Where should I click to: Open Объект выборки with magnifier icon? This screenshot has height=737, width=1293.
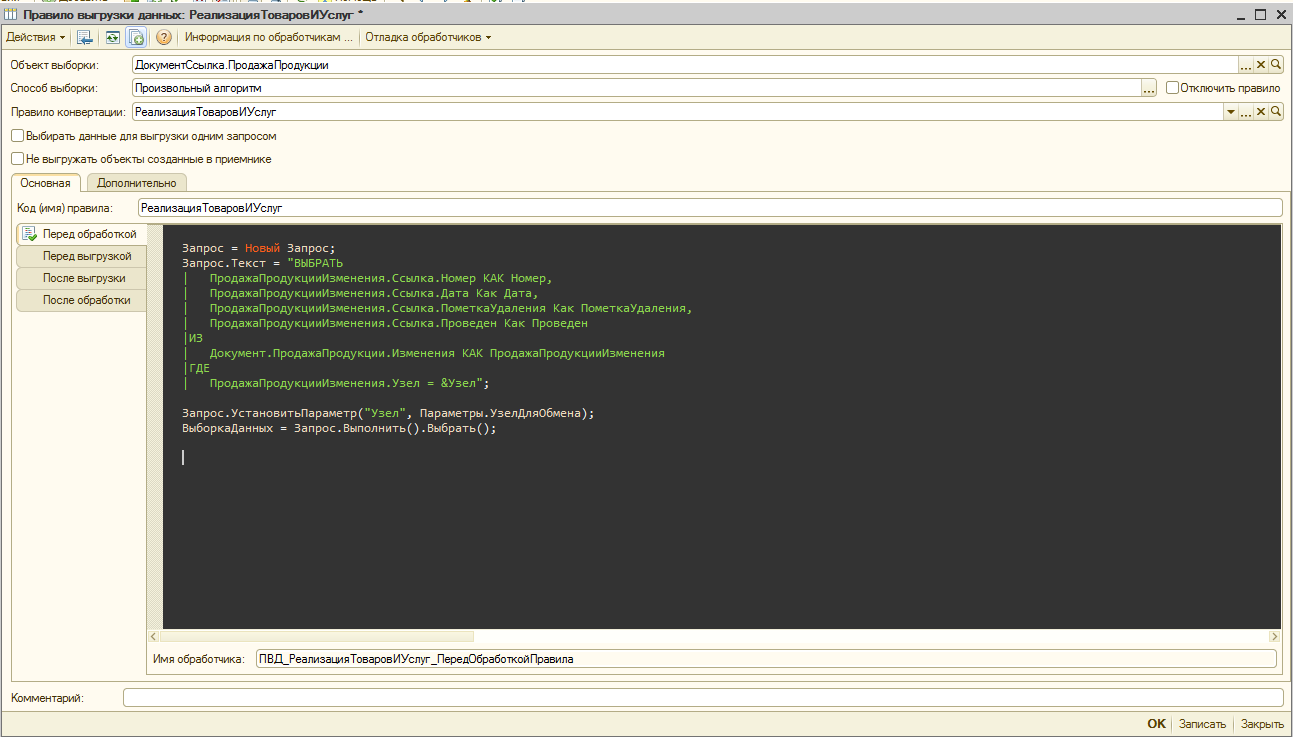click(1276, 64)
